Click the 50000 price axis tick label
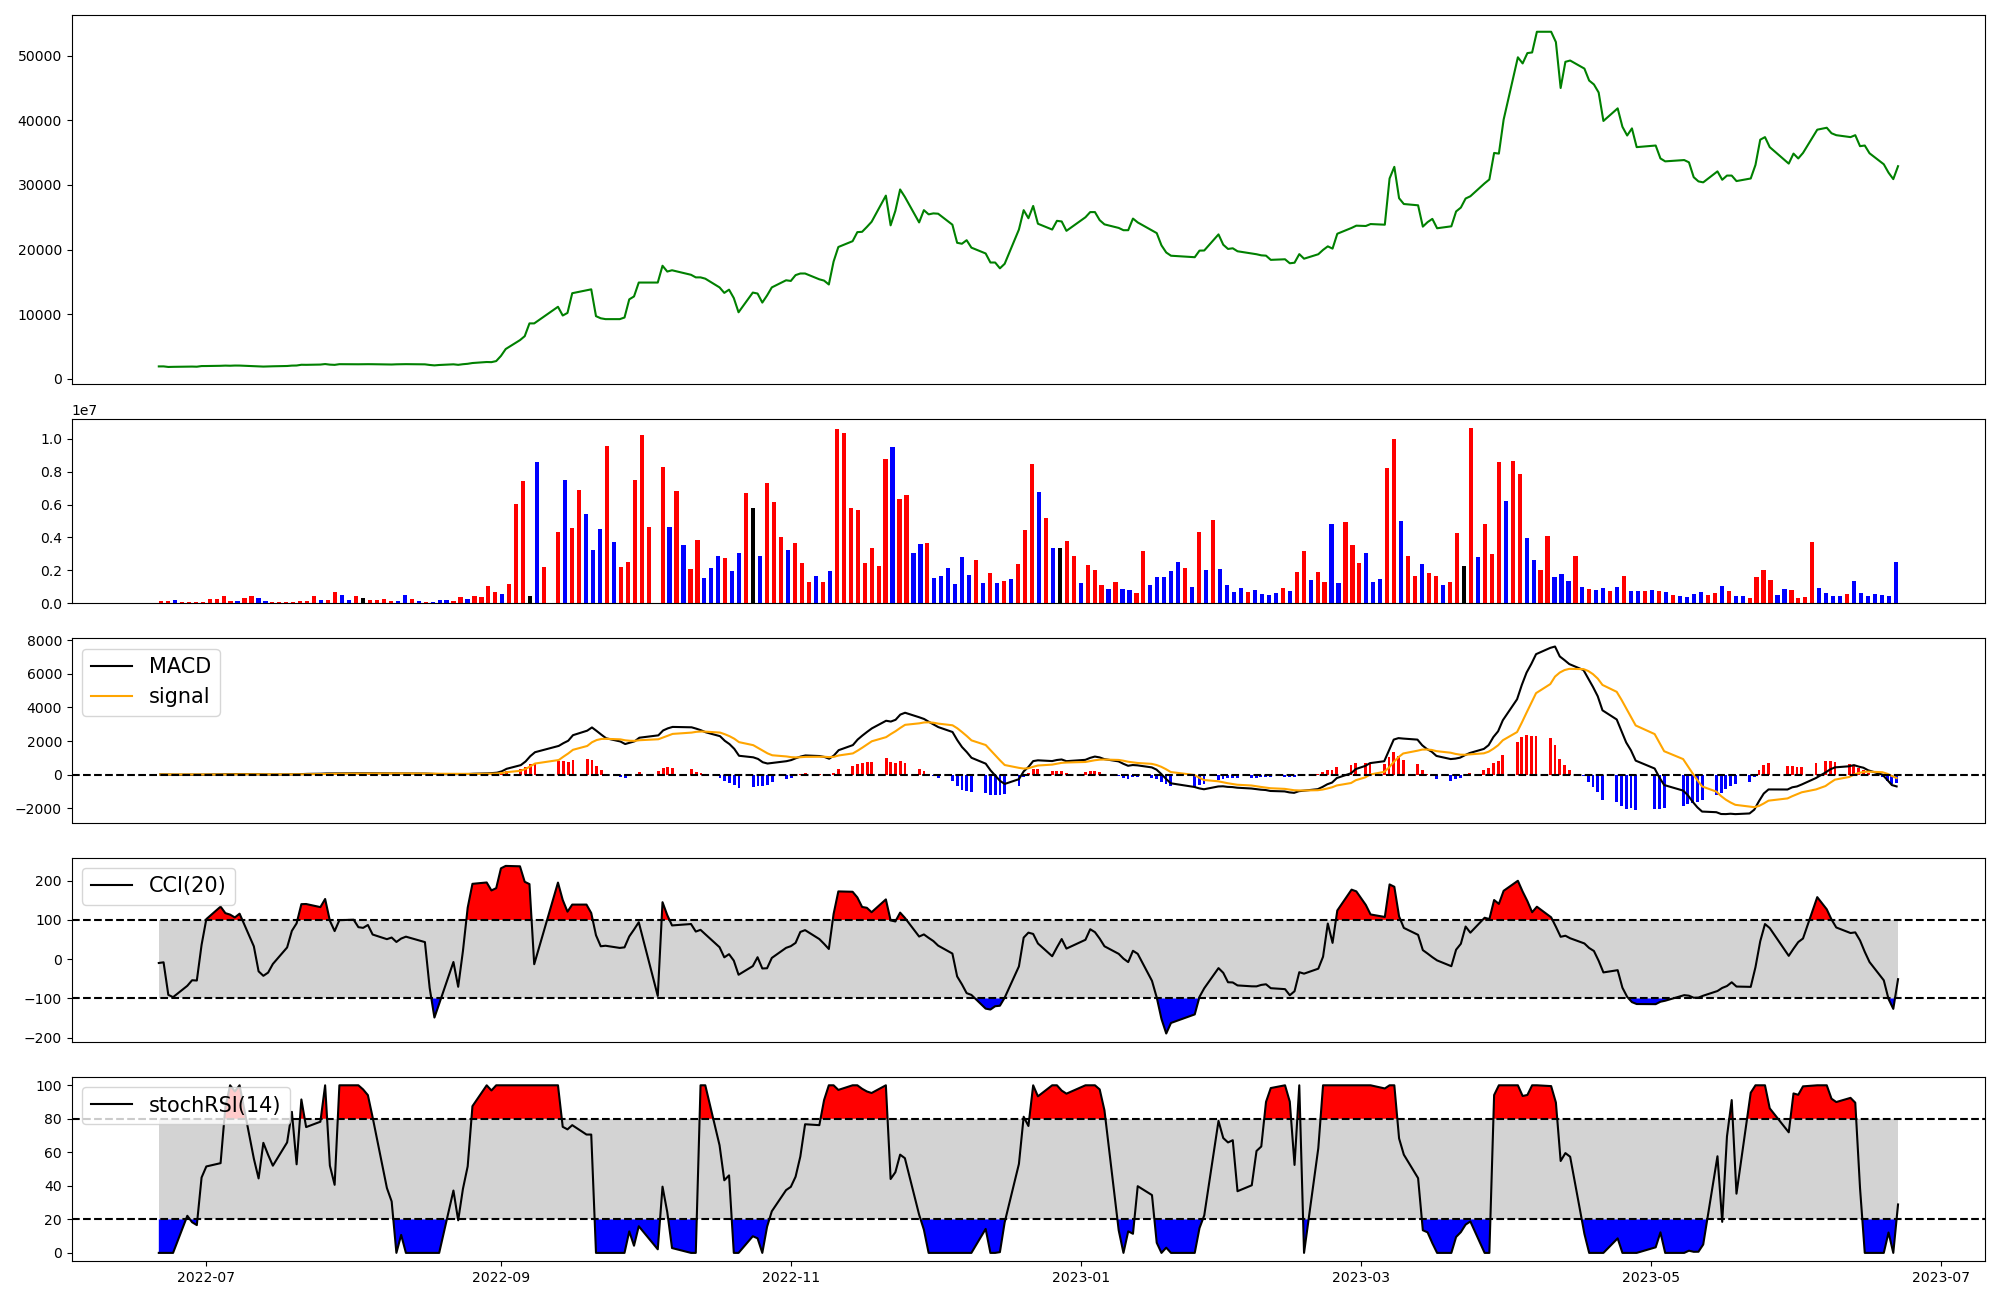The height and width of the screenshot is (1300, 2000). [40, 57]
